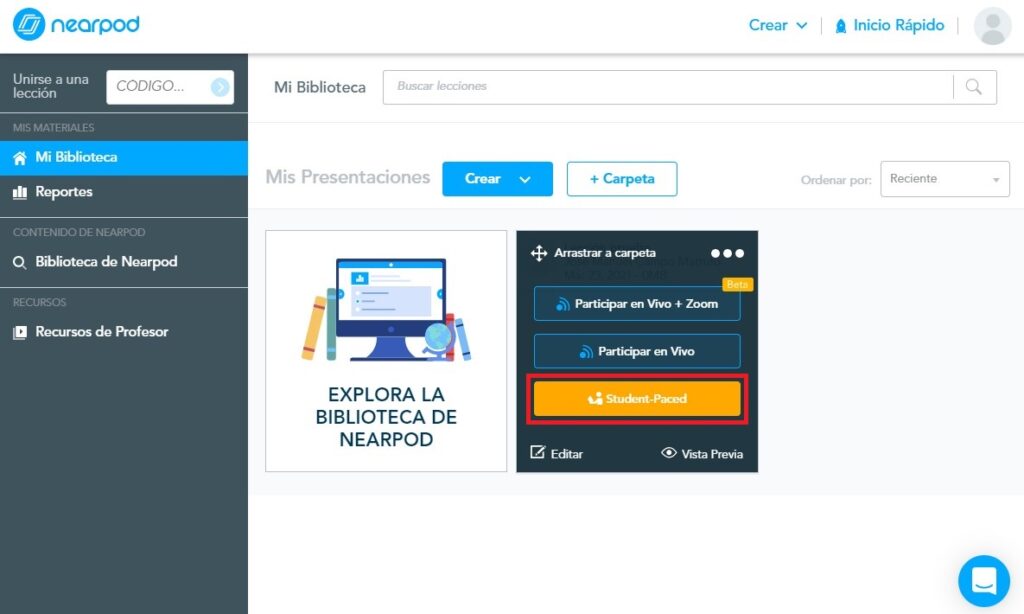Click the Editar pencil icon
This screenshot has height=614, width=1024.
point(538,453)
